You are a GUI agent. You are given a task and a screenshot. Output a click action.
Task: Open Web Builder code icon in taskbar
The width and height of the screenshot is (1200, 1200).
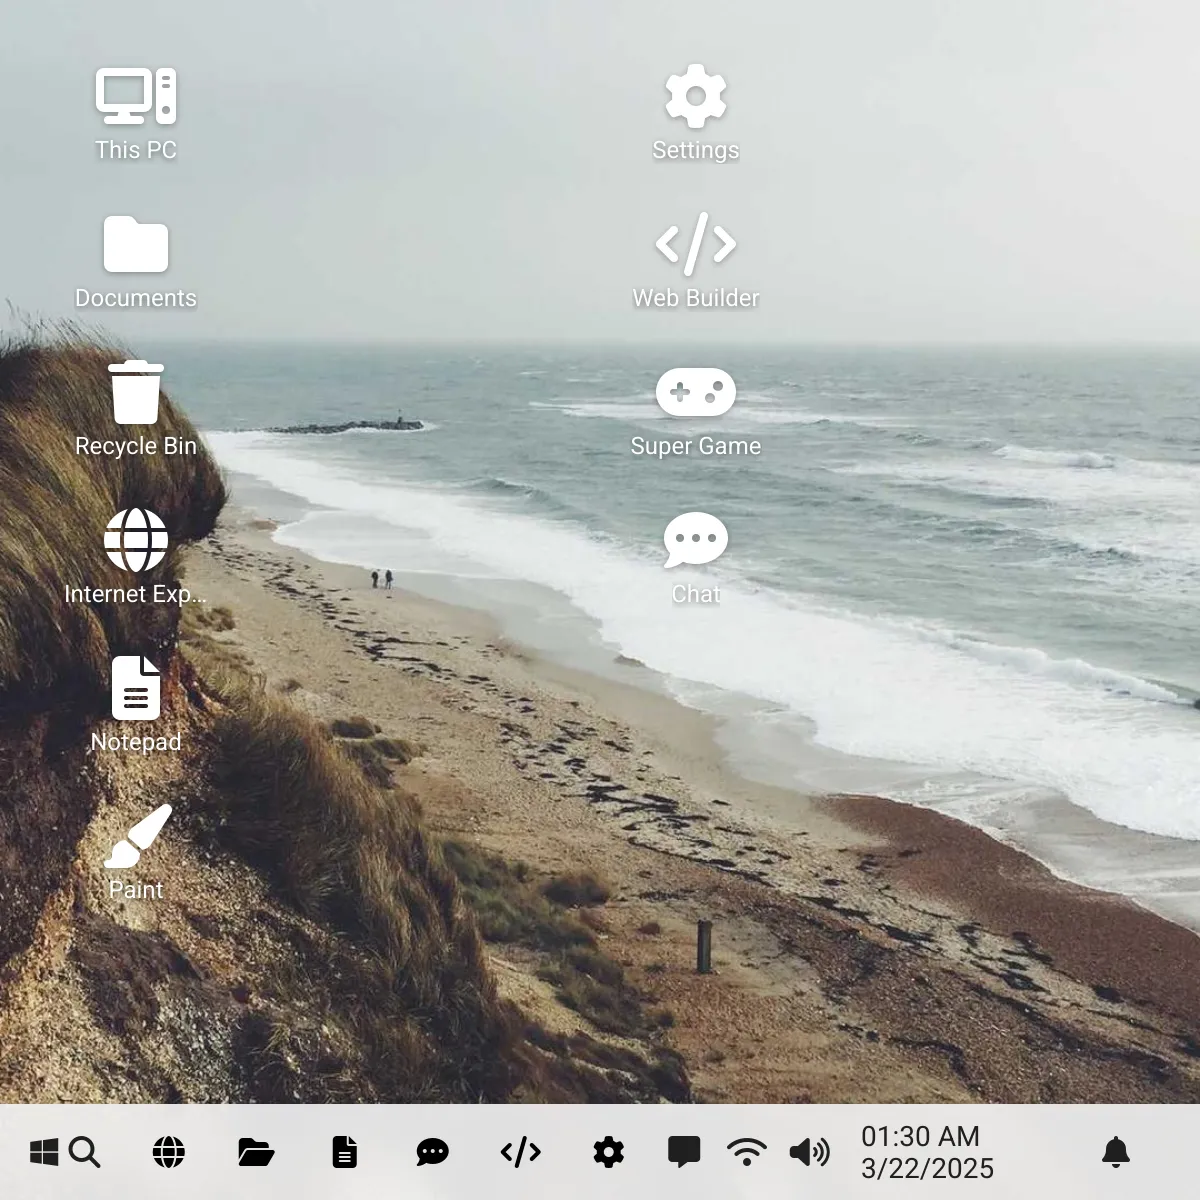[520, 1152]
